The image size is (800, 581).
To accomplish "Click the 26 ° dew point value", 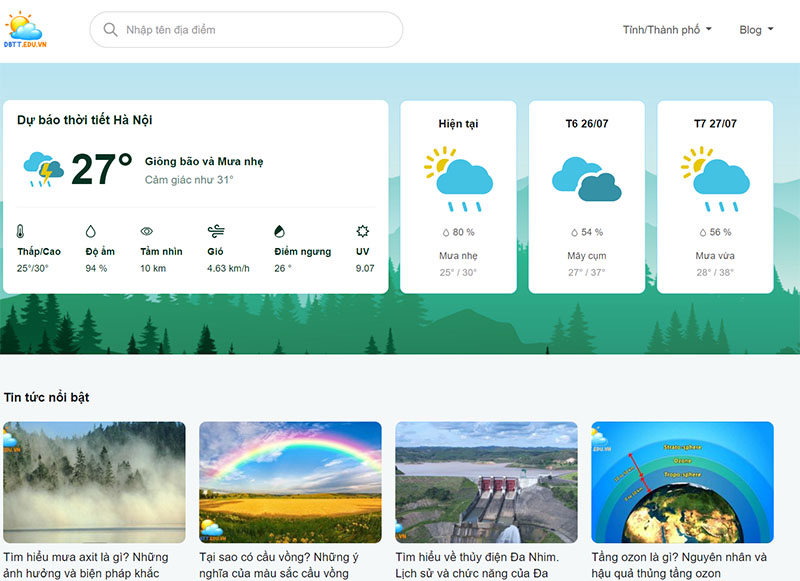I will point(283,268).
